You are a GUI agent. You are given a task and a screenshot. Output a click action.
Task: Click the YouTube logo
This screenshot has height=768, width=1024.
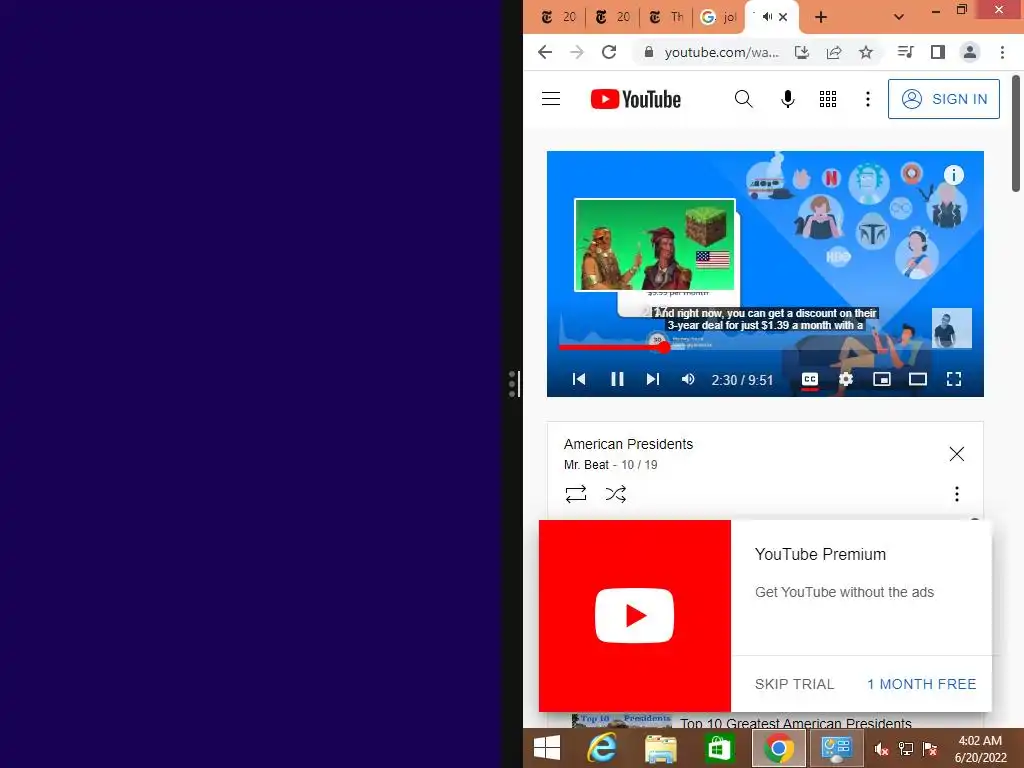click(635, 99)
